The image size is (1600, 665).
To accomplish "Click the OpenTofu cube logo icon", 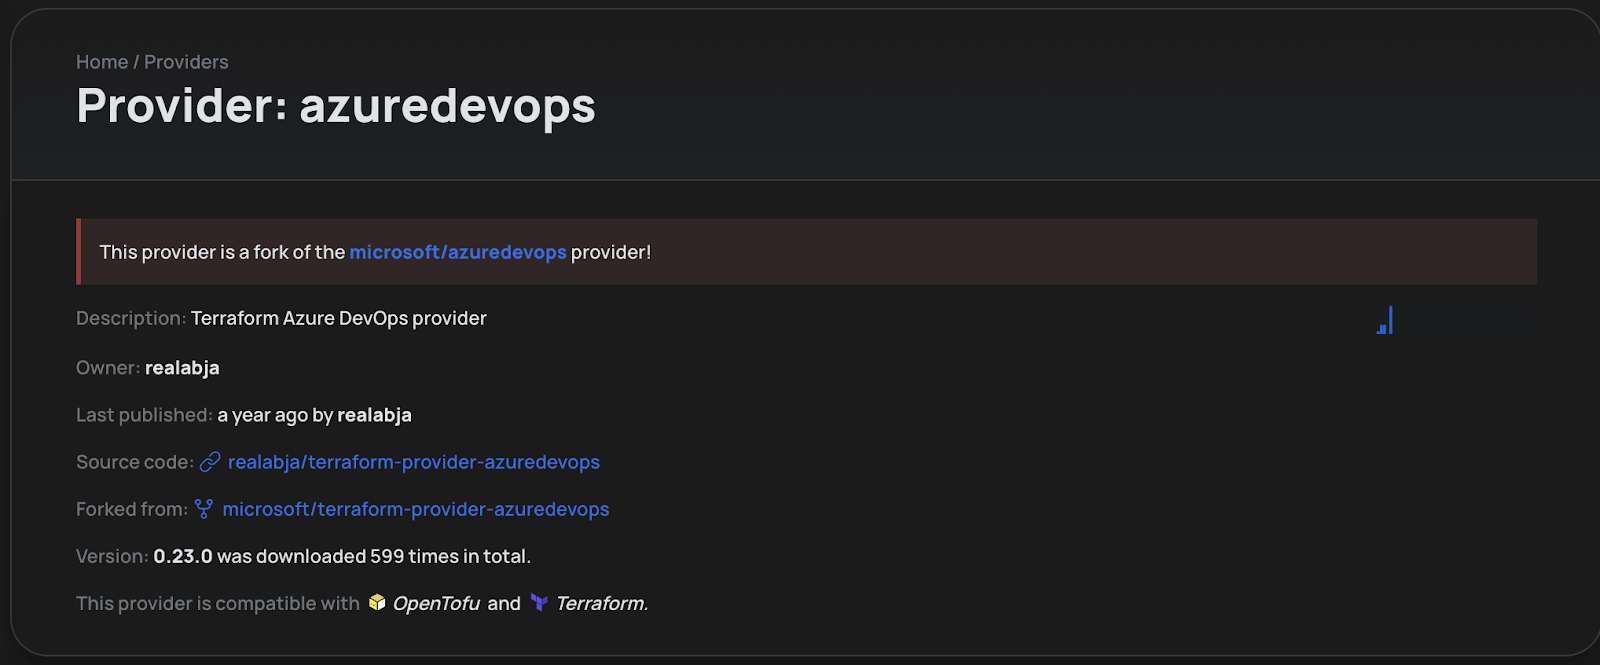I will click(377, 602).
